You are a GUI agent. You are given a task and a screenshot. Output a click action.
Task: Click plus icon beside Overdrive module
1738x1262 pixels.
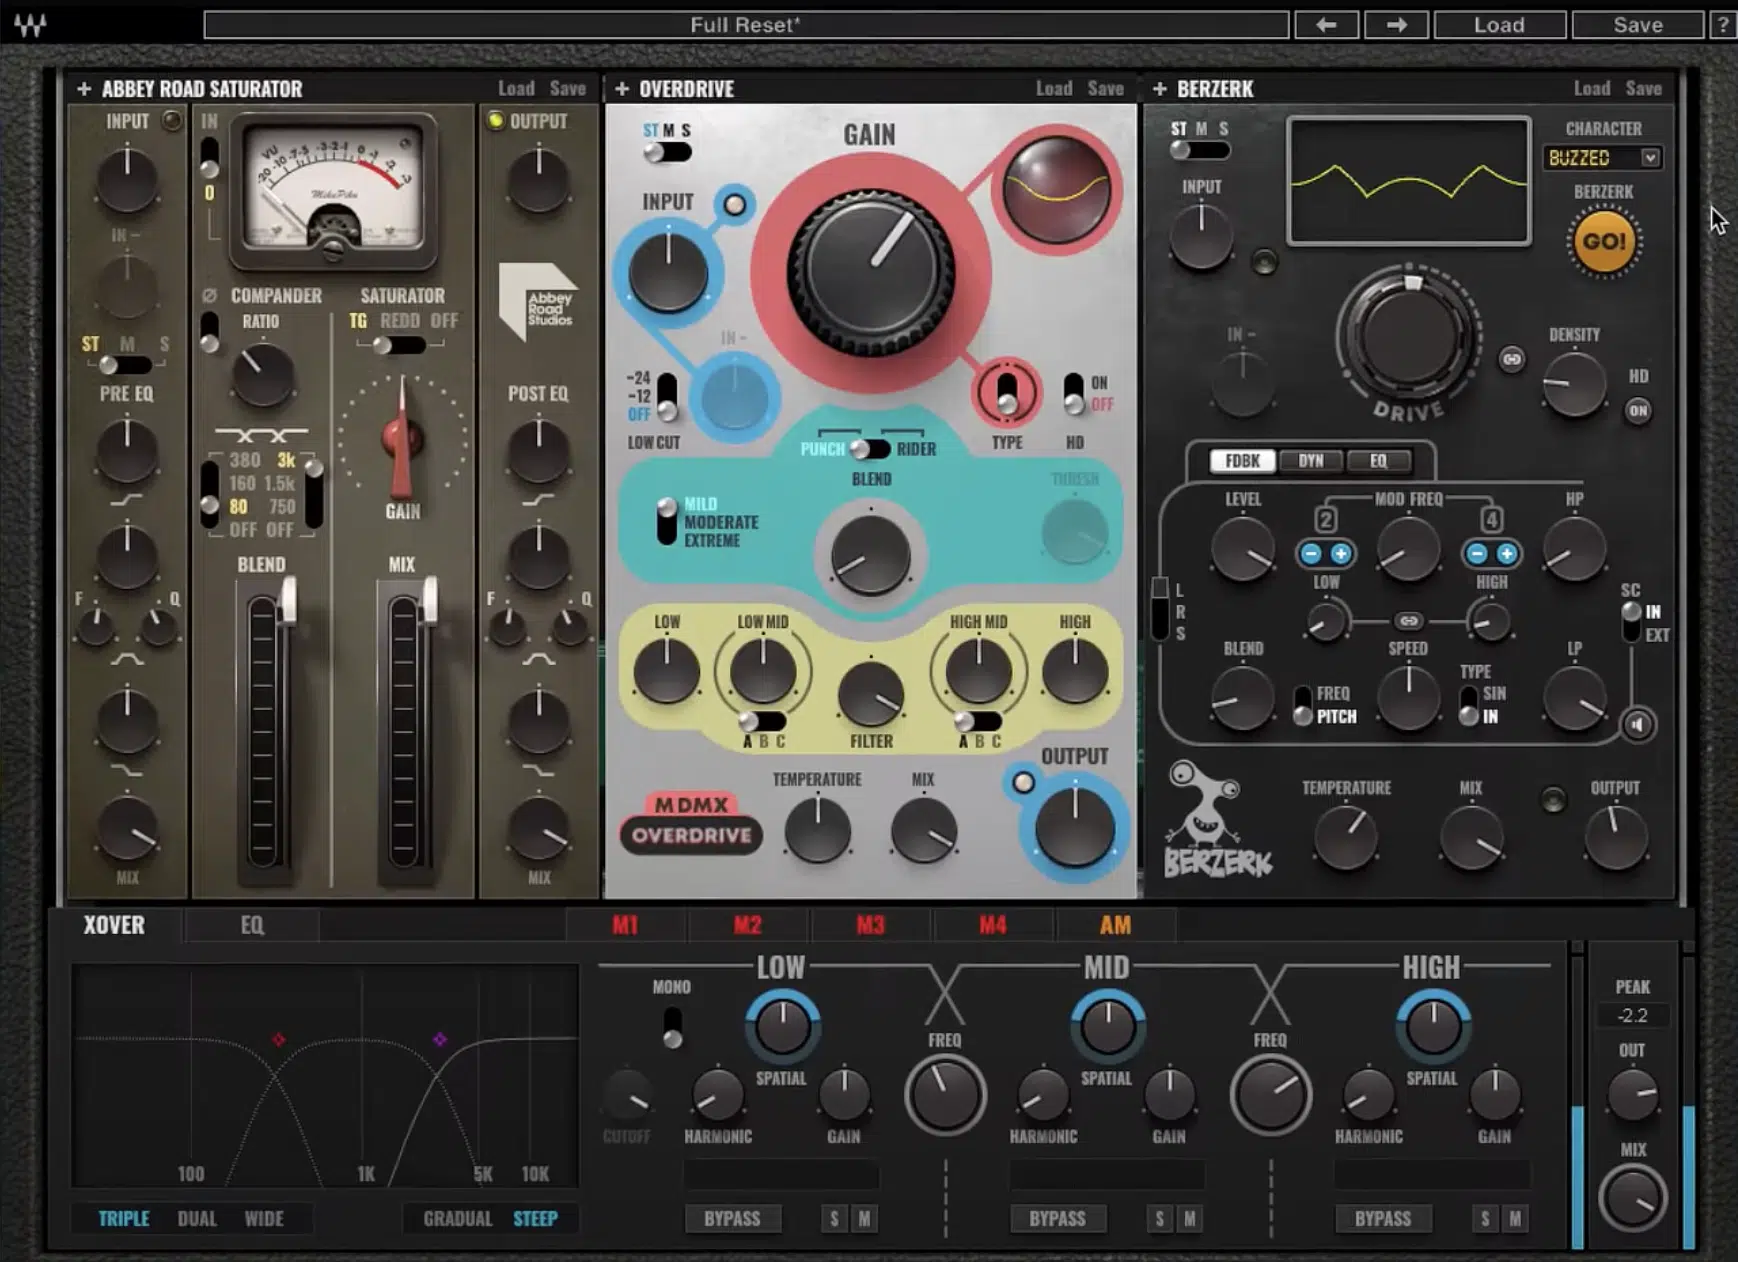click(622, 89)
